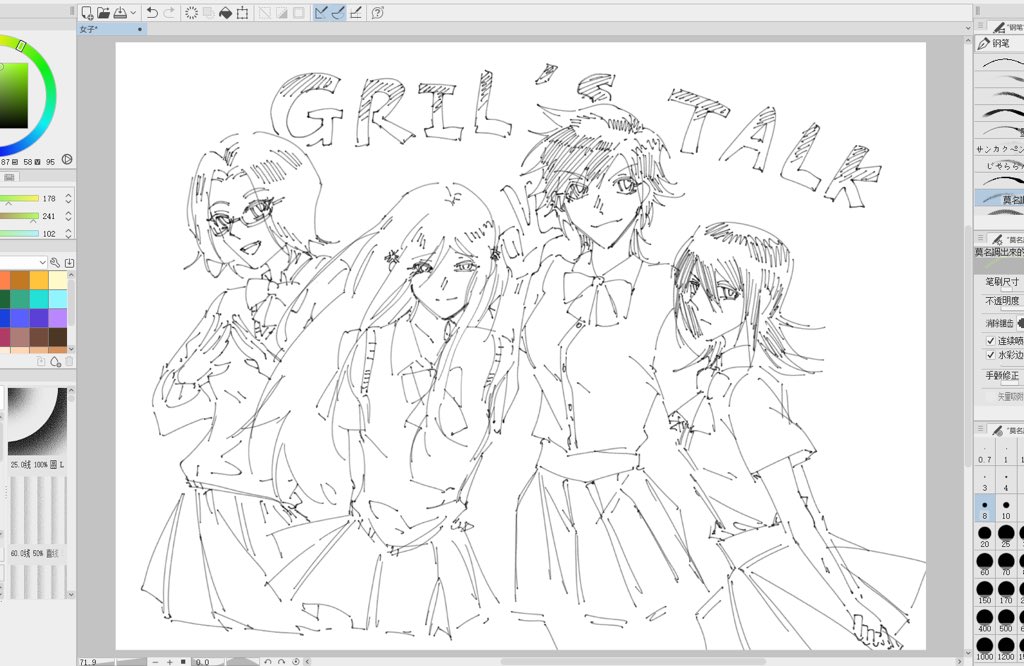Viewport: 1024px width, 666px height.
Task: Open the color set dropdown
Action: point(24,262)
